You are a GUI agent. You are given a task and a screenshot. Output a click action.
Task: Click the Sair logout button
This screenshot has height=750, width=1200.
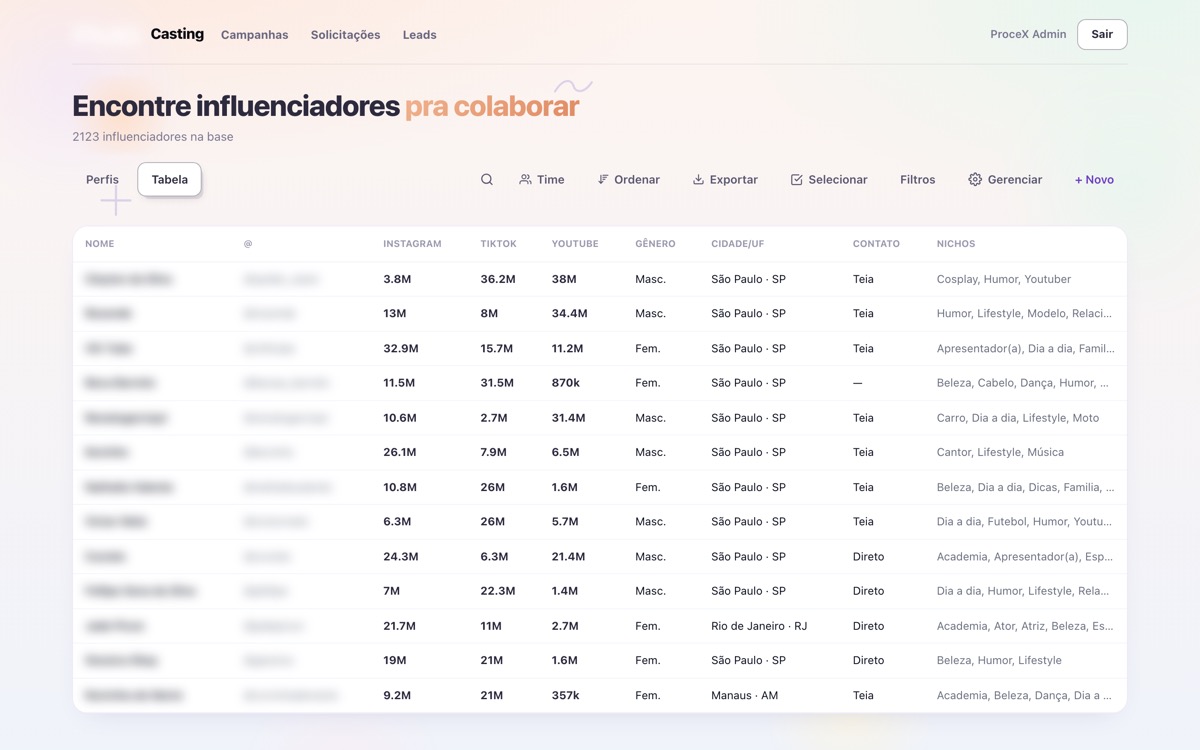click(1102, 34)
